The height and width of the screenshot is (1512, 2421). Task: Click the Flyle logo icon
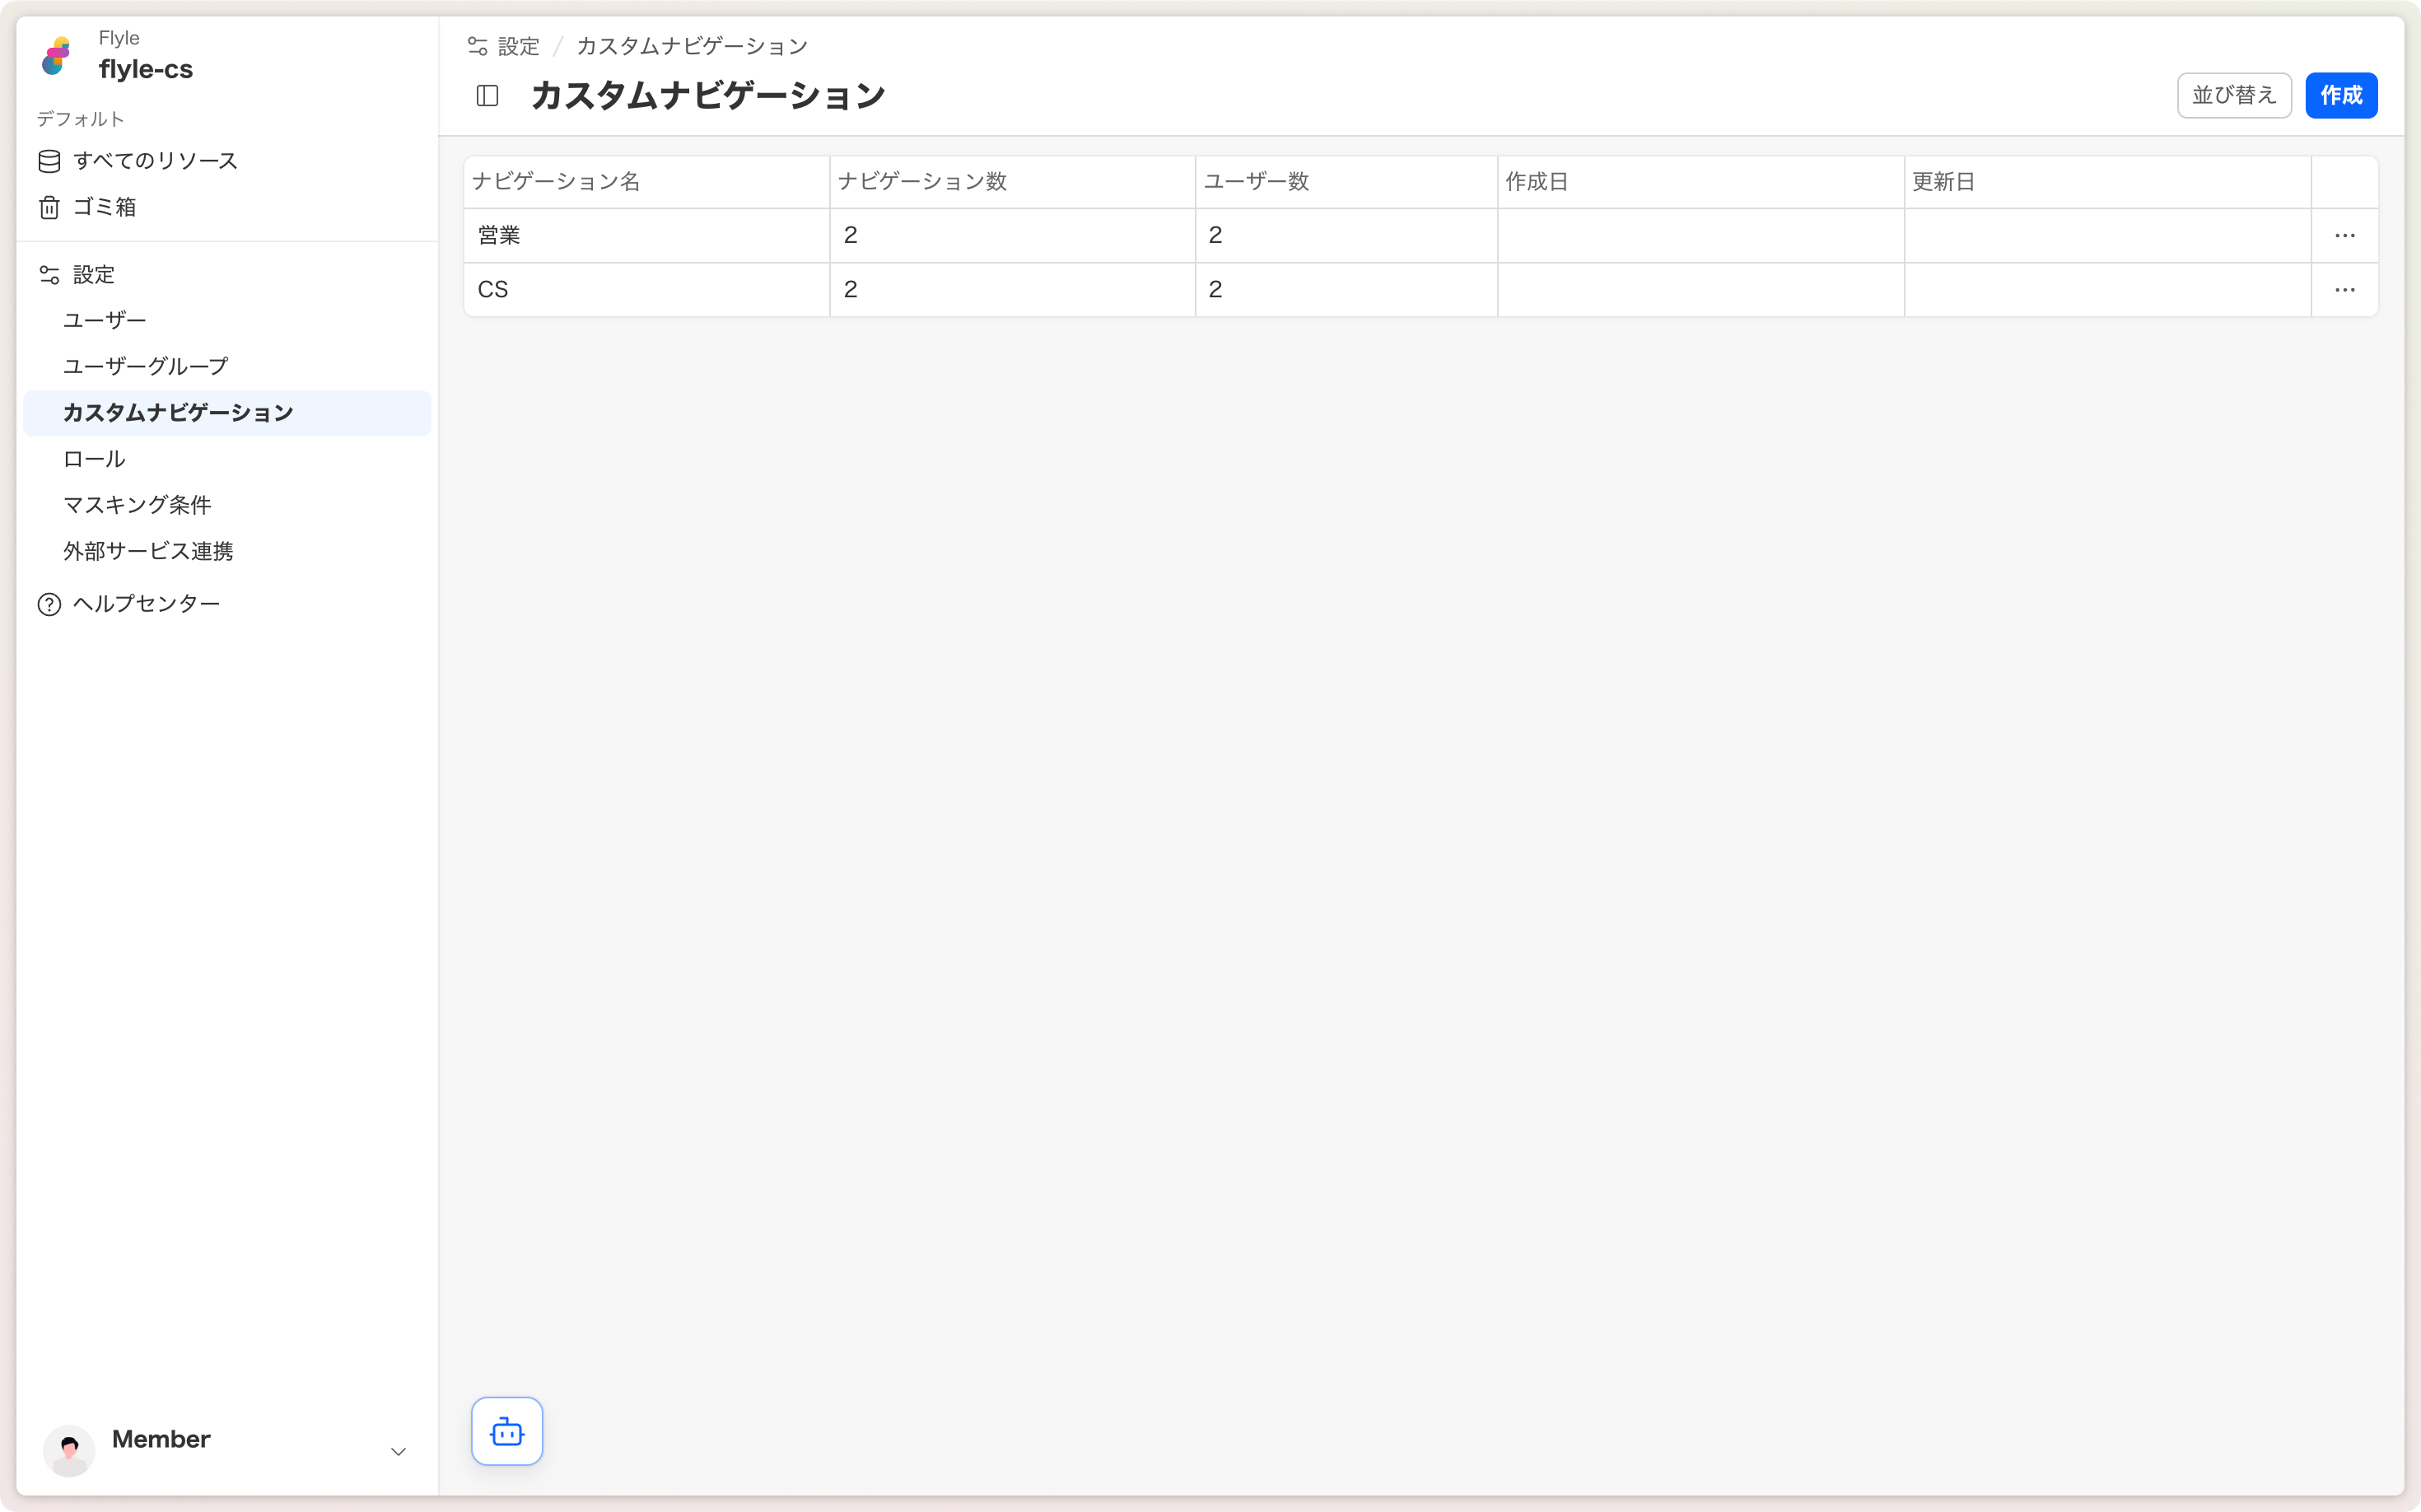(57, 56)
